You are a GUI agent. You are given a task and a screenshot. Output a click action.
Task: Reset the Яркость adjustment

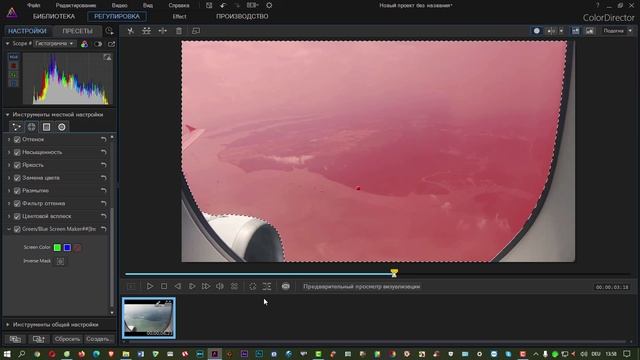tap(104, 165)
